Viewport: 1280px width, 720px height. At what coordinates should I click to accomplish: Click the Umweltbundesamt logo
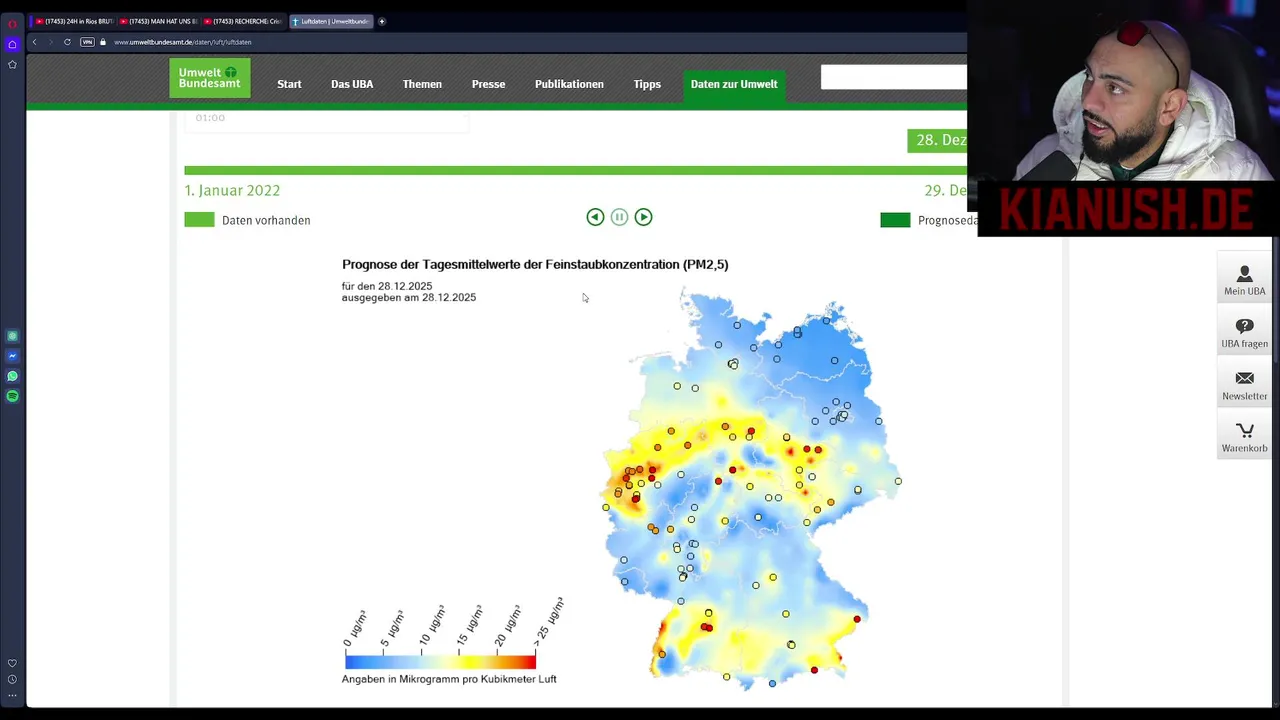click(209, 78)
